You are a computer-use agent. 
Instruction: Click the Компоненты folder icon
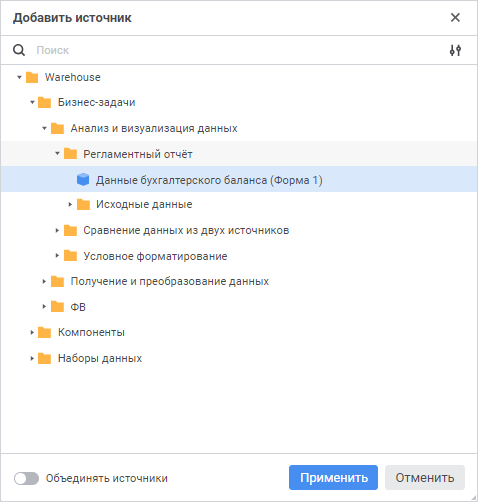(x=45, y=332)
